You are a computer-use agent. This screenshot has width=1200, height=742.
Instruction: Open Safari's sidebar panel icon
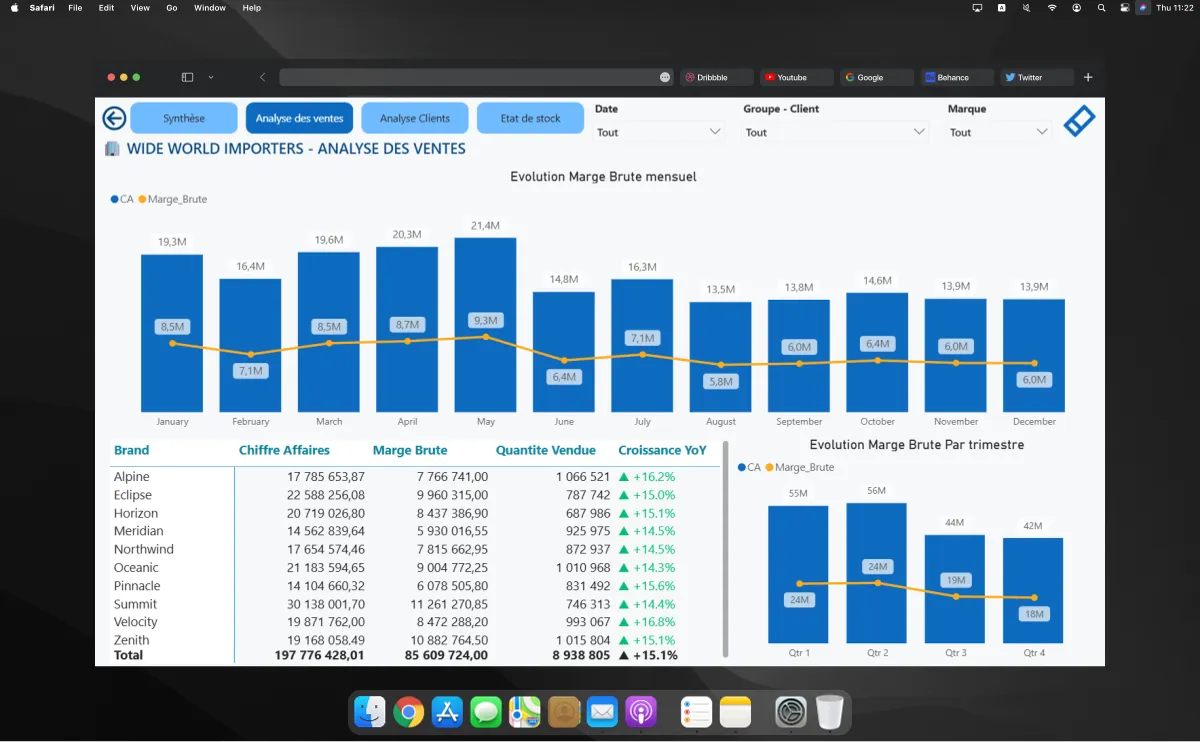pos(187,76)
